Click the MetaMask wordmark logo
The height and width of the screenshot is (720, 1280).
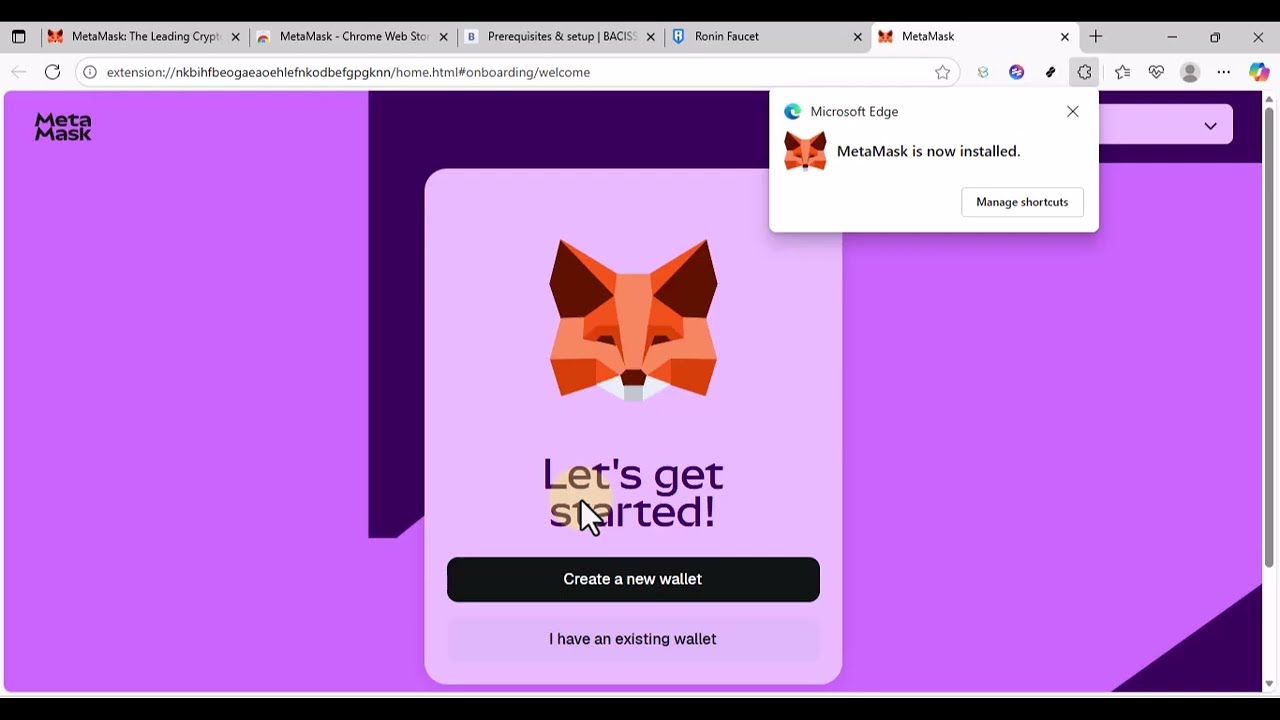[x=63, y=127]
